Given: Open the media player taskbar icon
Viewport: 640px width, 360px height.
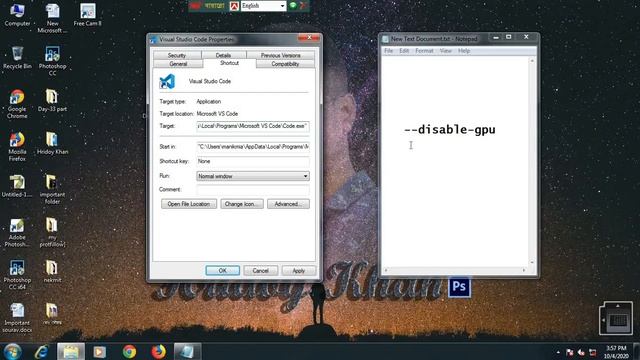Looking at the screenshot, I should (x=100, y=351).
